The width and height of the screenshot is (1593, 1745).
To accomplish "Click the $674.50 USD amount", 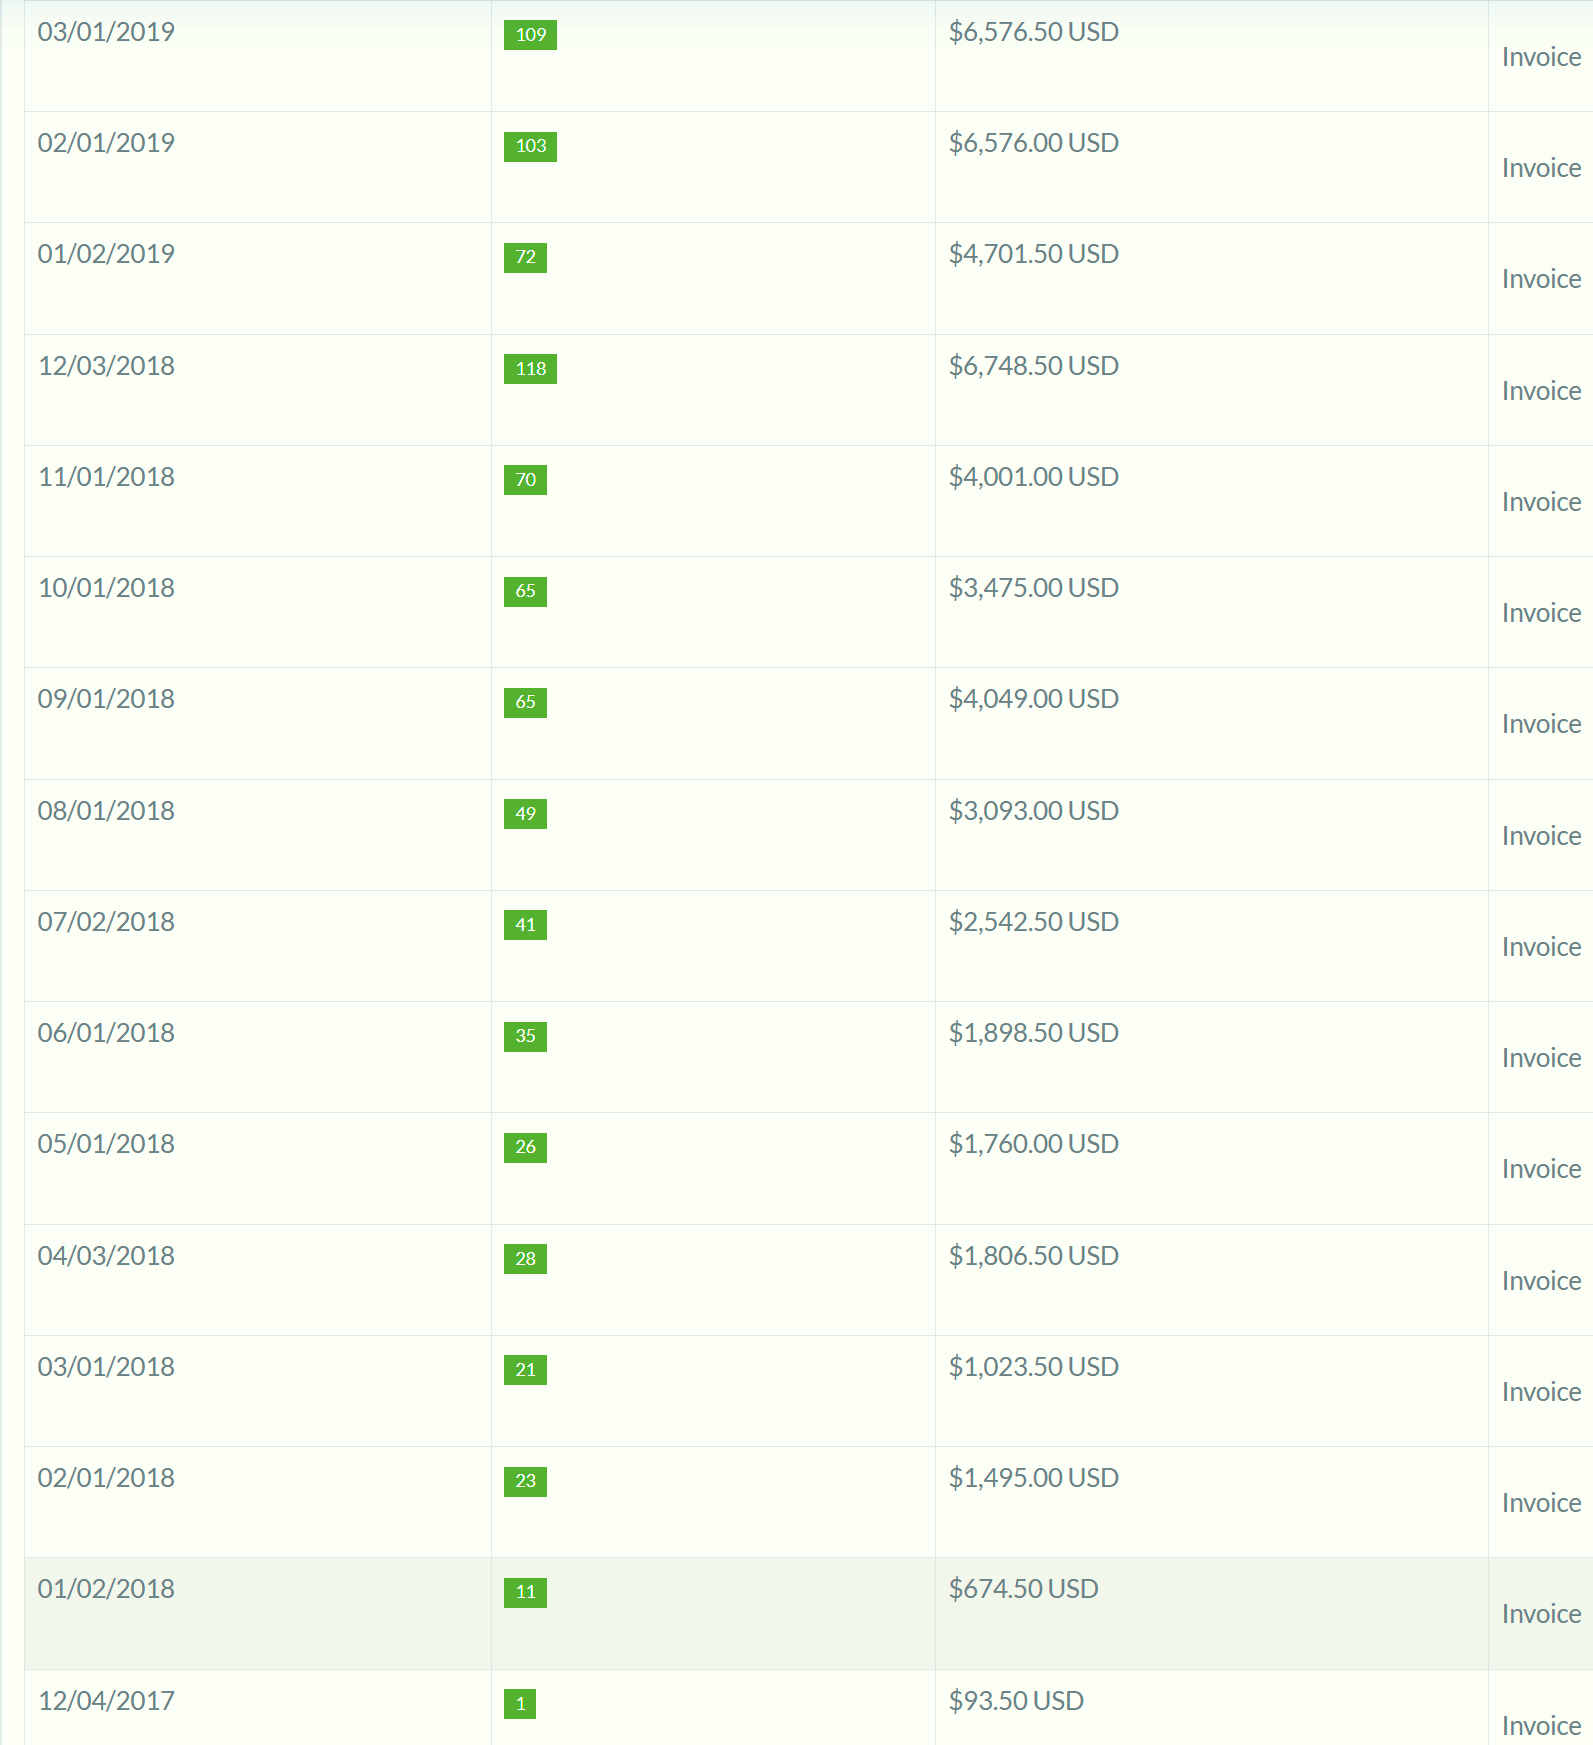I will point(1023,1589).
